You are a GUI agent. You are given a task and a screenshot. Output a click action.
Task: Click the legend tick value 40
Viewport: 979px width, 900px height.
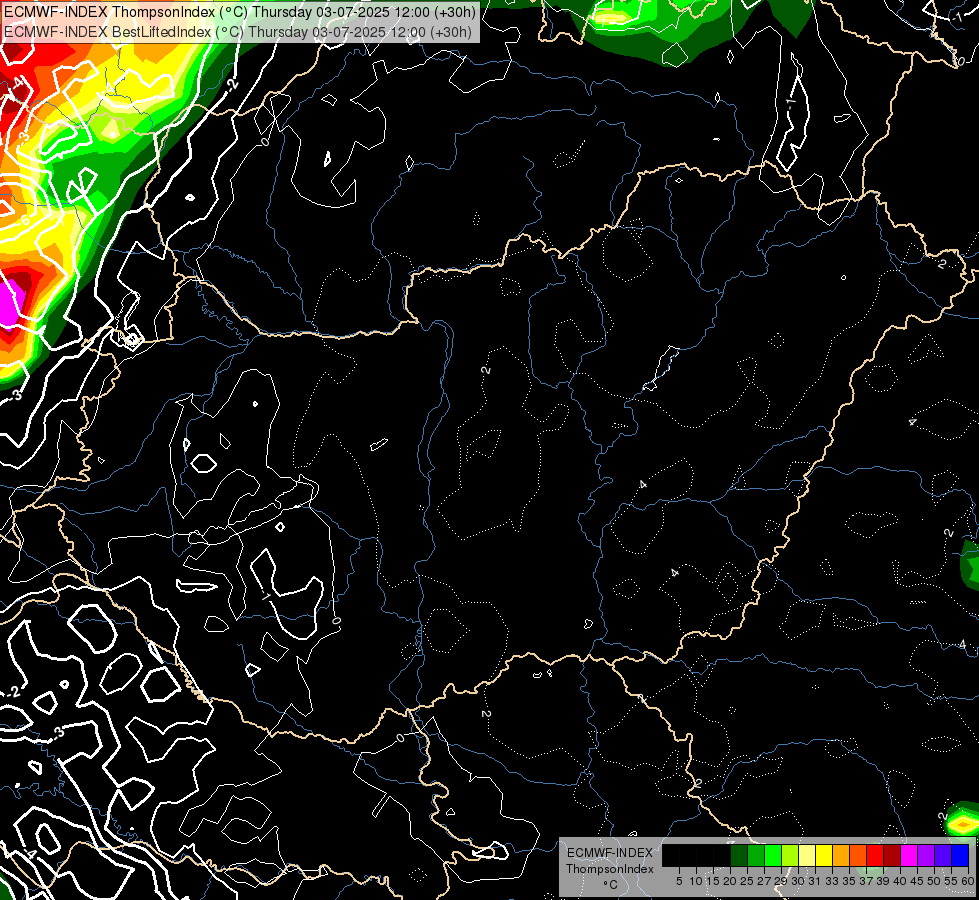900,881
